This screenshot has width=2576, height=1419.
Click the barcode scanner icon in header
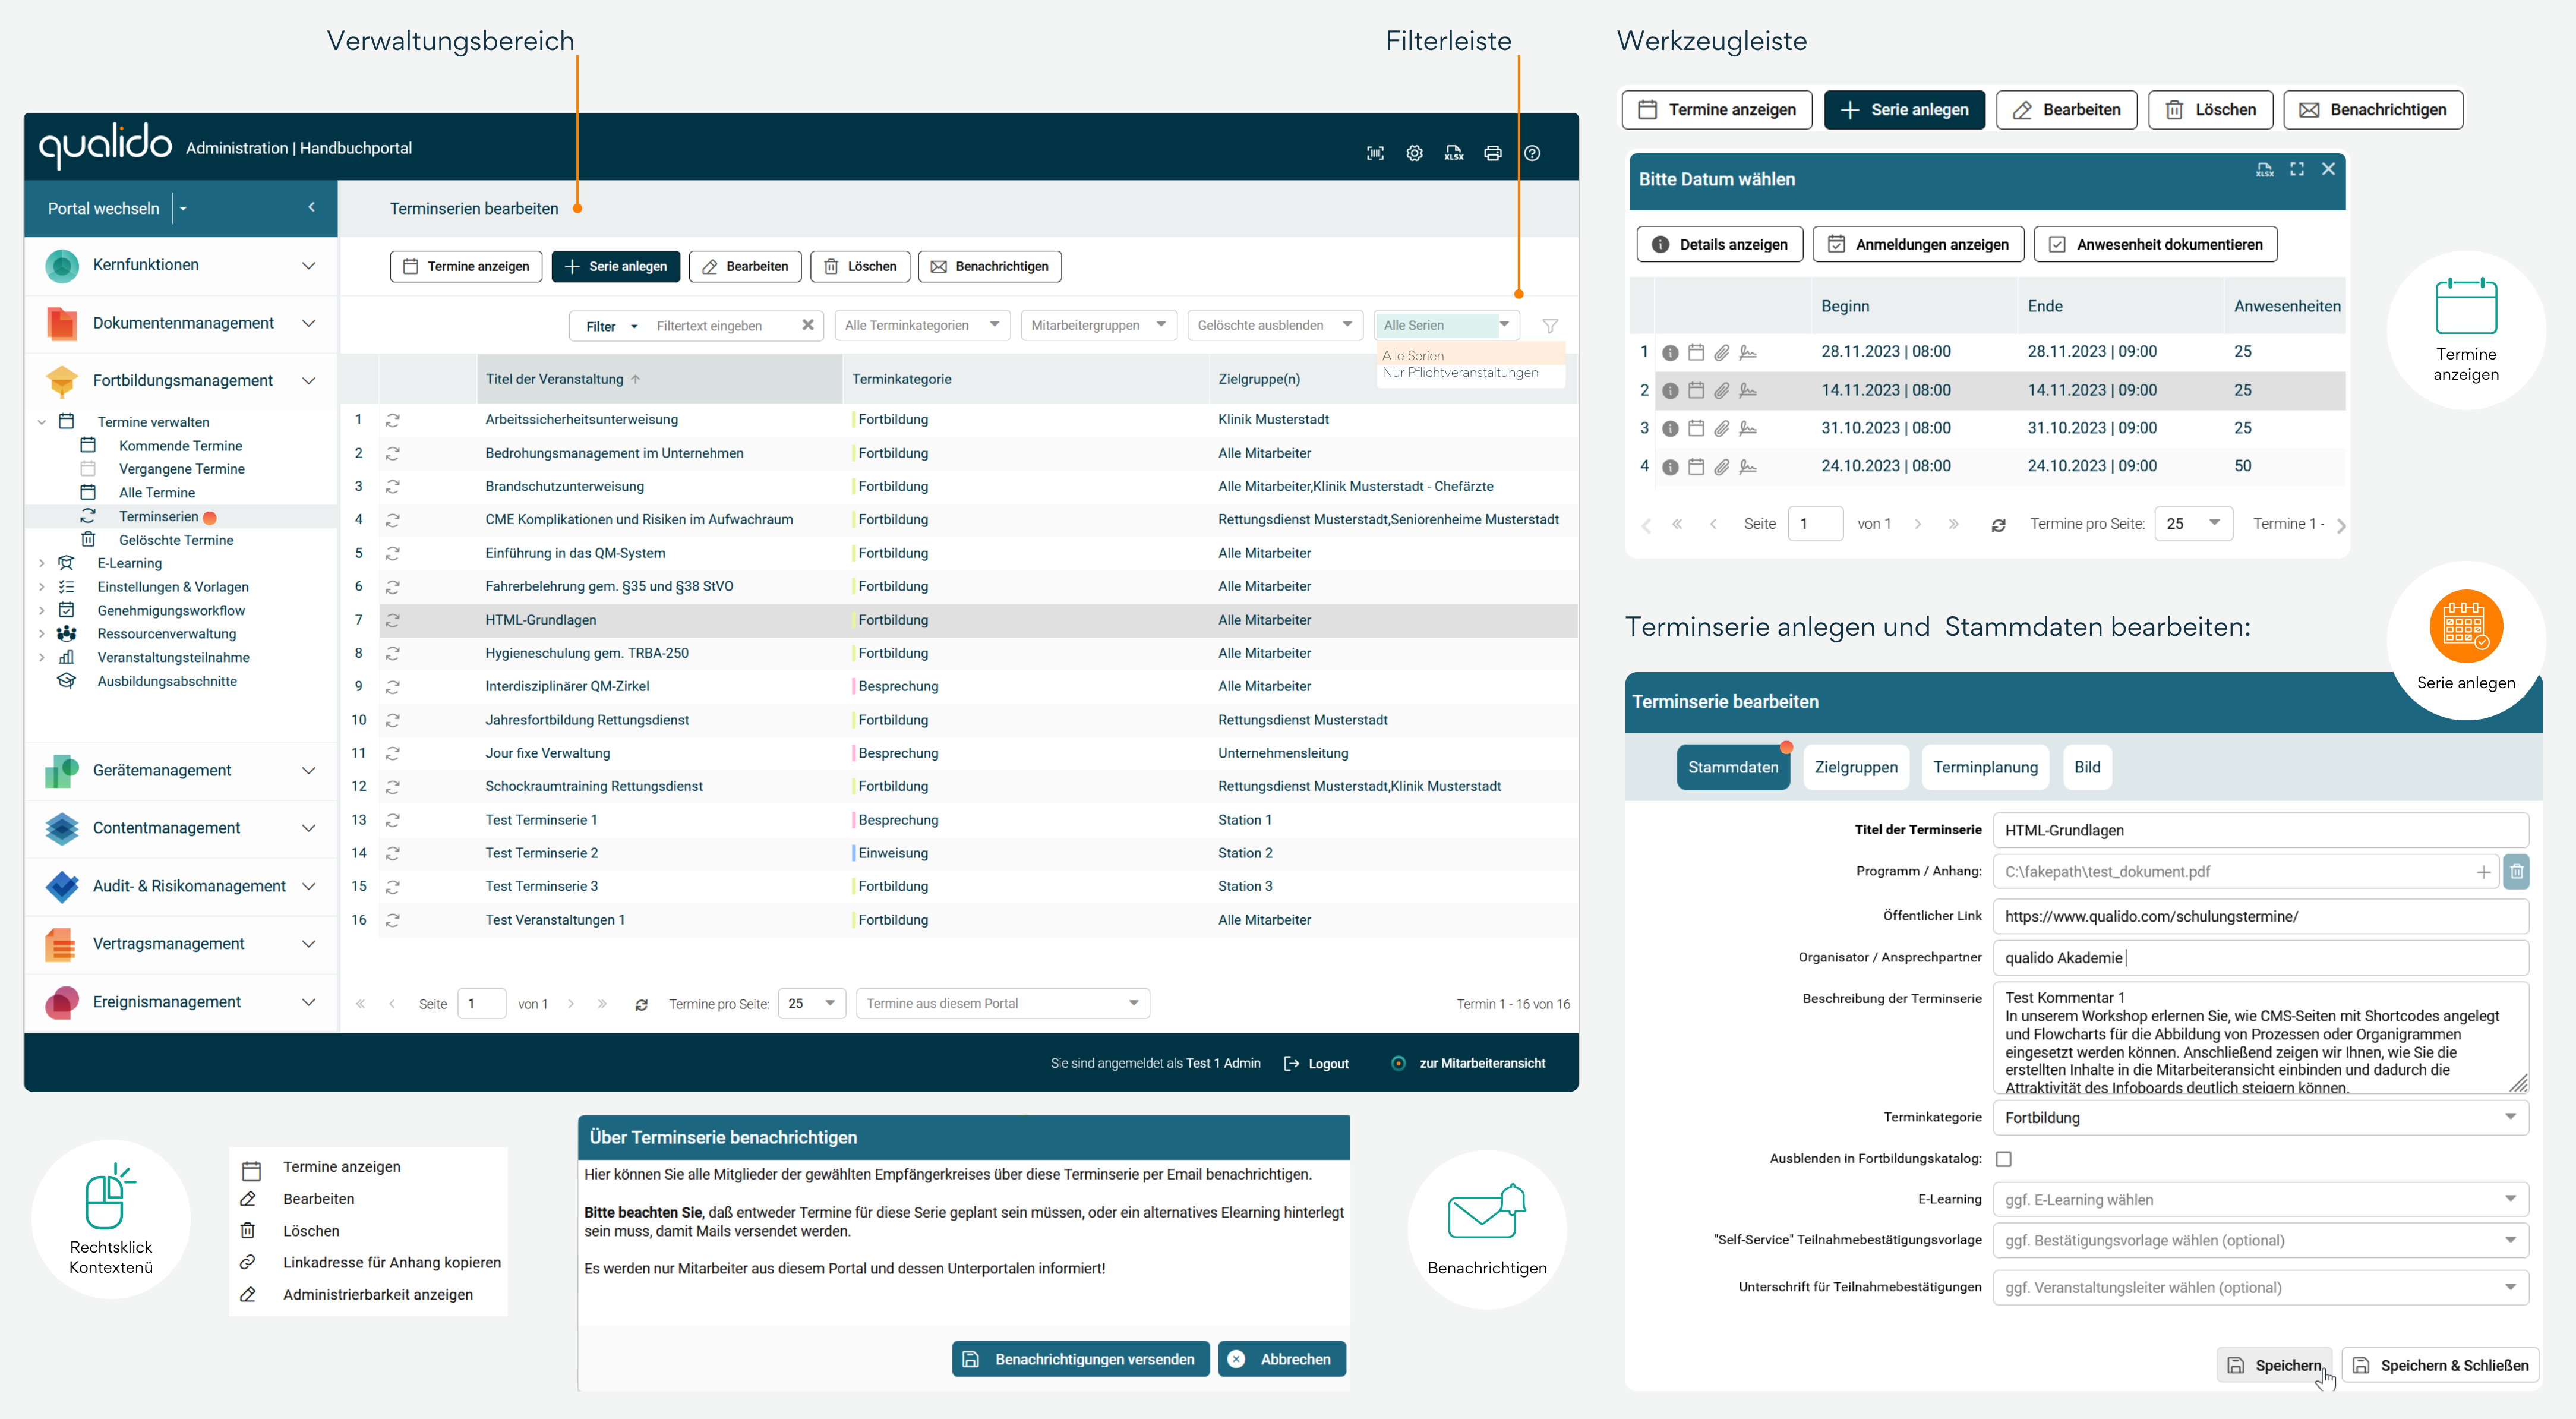[x=1375, y=153]
